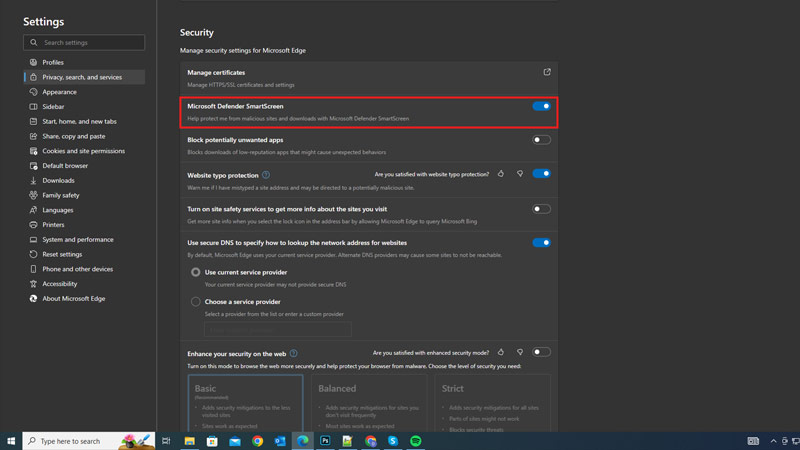Click the Share, copy and paste icon
This screenshot has height=450, width=800.
tap(33, 136)
